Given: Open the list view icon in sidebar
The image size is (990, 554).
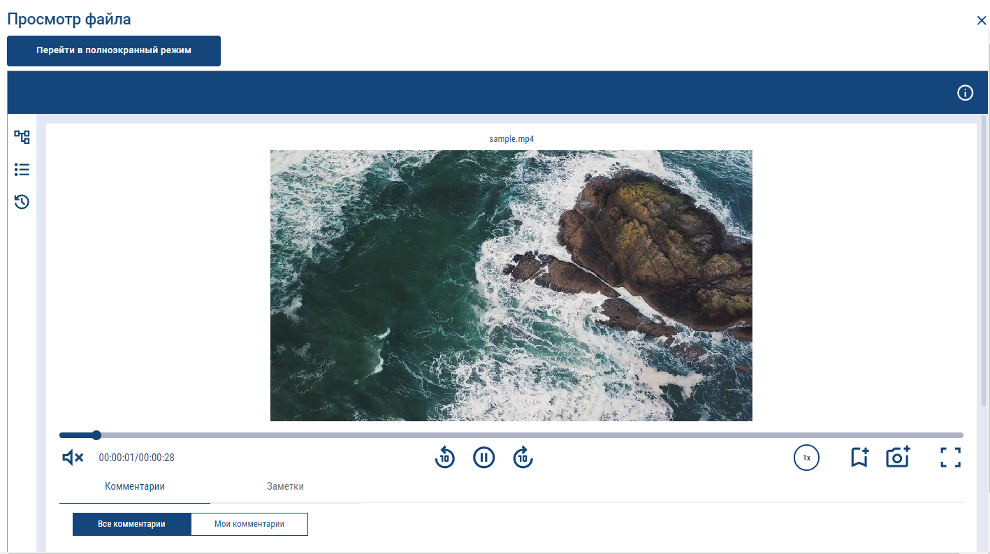Looking at the screenshot, I should click(x=22, y=170).
